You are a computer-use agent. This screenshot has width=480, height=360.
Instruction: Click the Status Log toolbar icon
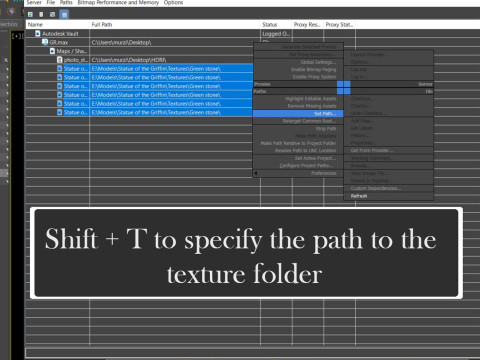pos(41,14)
